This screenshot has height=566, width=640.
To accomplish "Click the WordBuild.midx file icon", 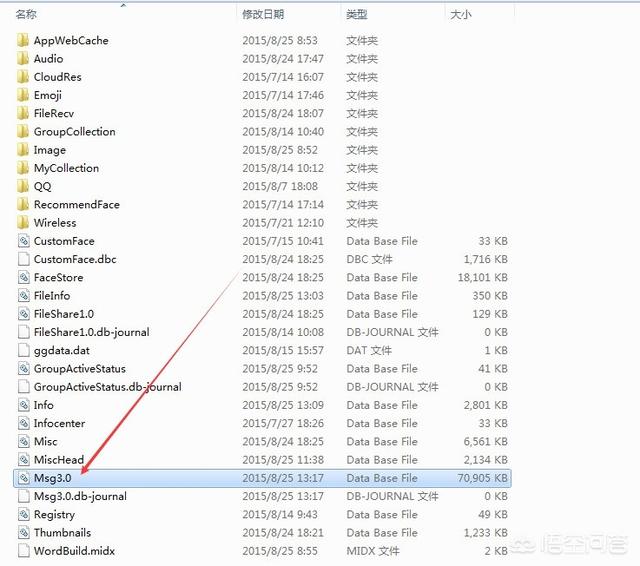I will 24,551.
